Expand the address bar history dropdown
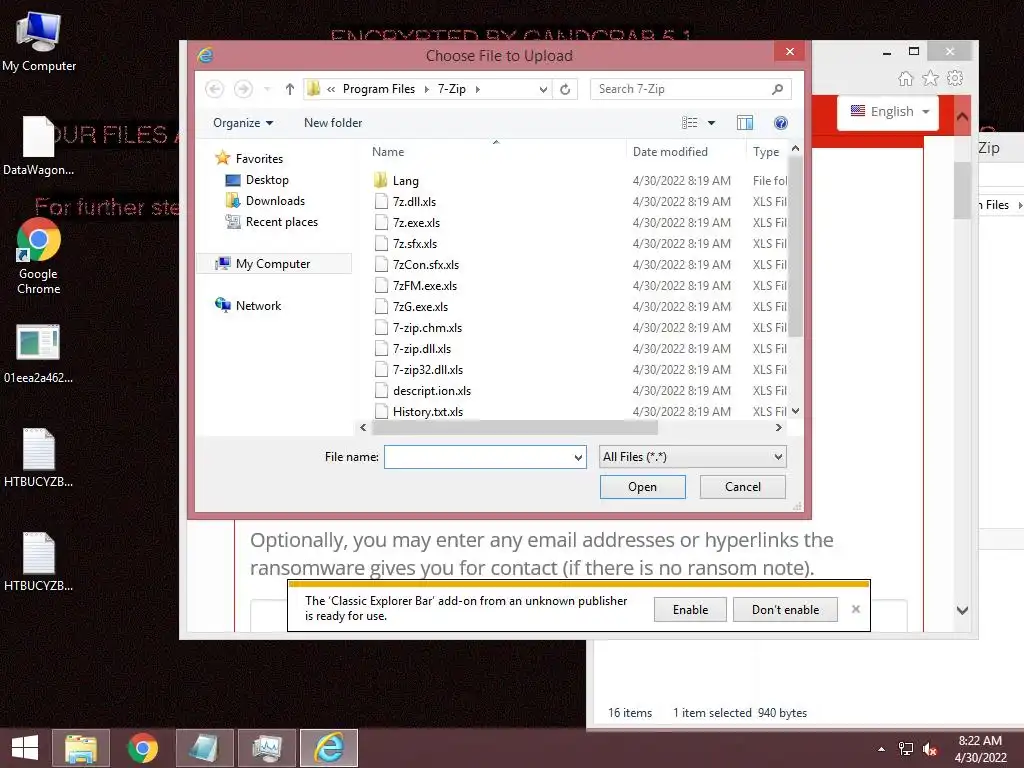 pyautogui.click(x=543, y=89)
